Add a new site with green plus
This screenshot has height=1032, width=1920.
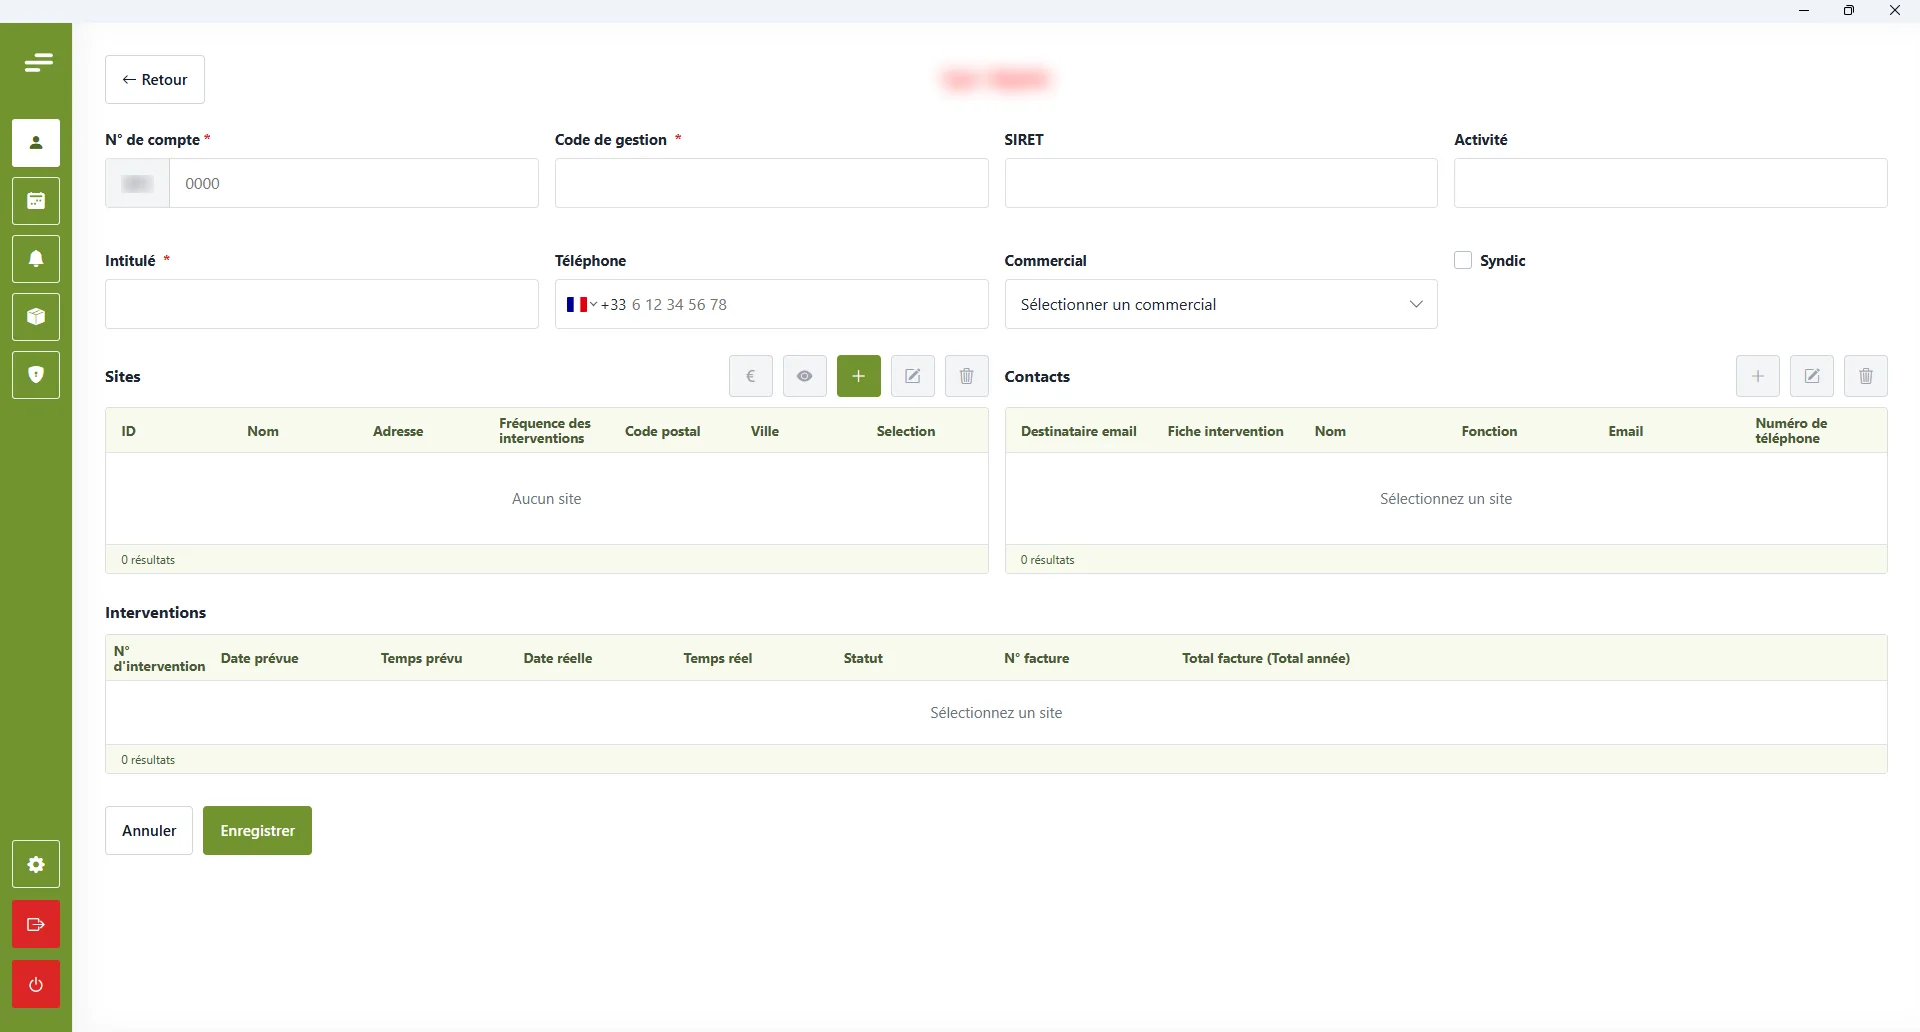click(859, 376)
